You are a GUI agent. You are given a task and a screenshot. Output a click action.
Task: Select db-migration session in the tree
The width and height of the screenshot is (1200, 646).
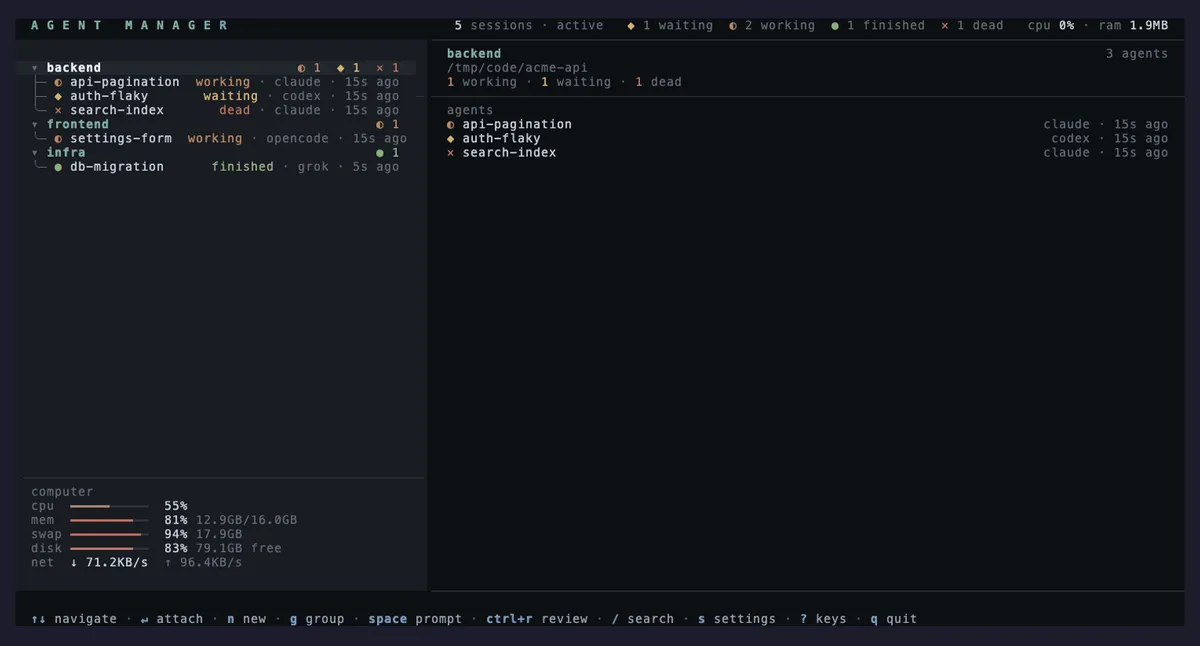point(216,166)
